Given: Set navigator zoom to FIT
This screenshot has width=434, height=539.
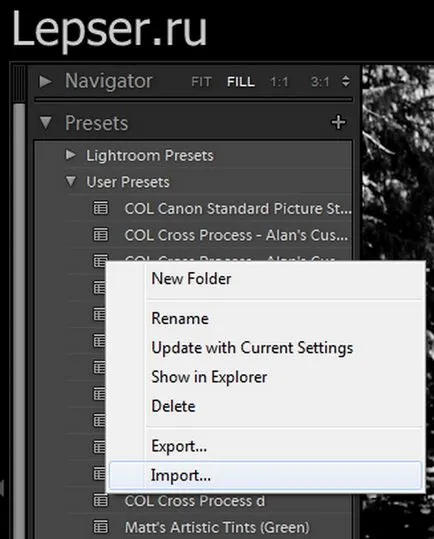Looking at the screenshot, I should pos(201,82).
